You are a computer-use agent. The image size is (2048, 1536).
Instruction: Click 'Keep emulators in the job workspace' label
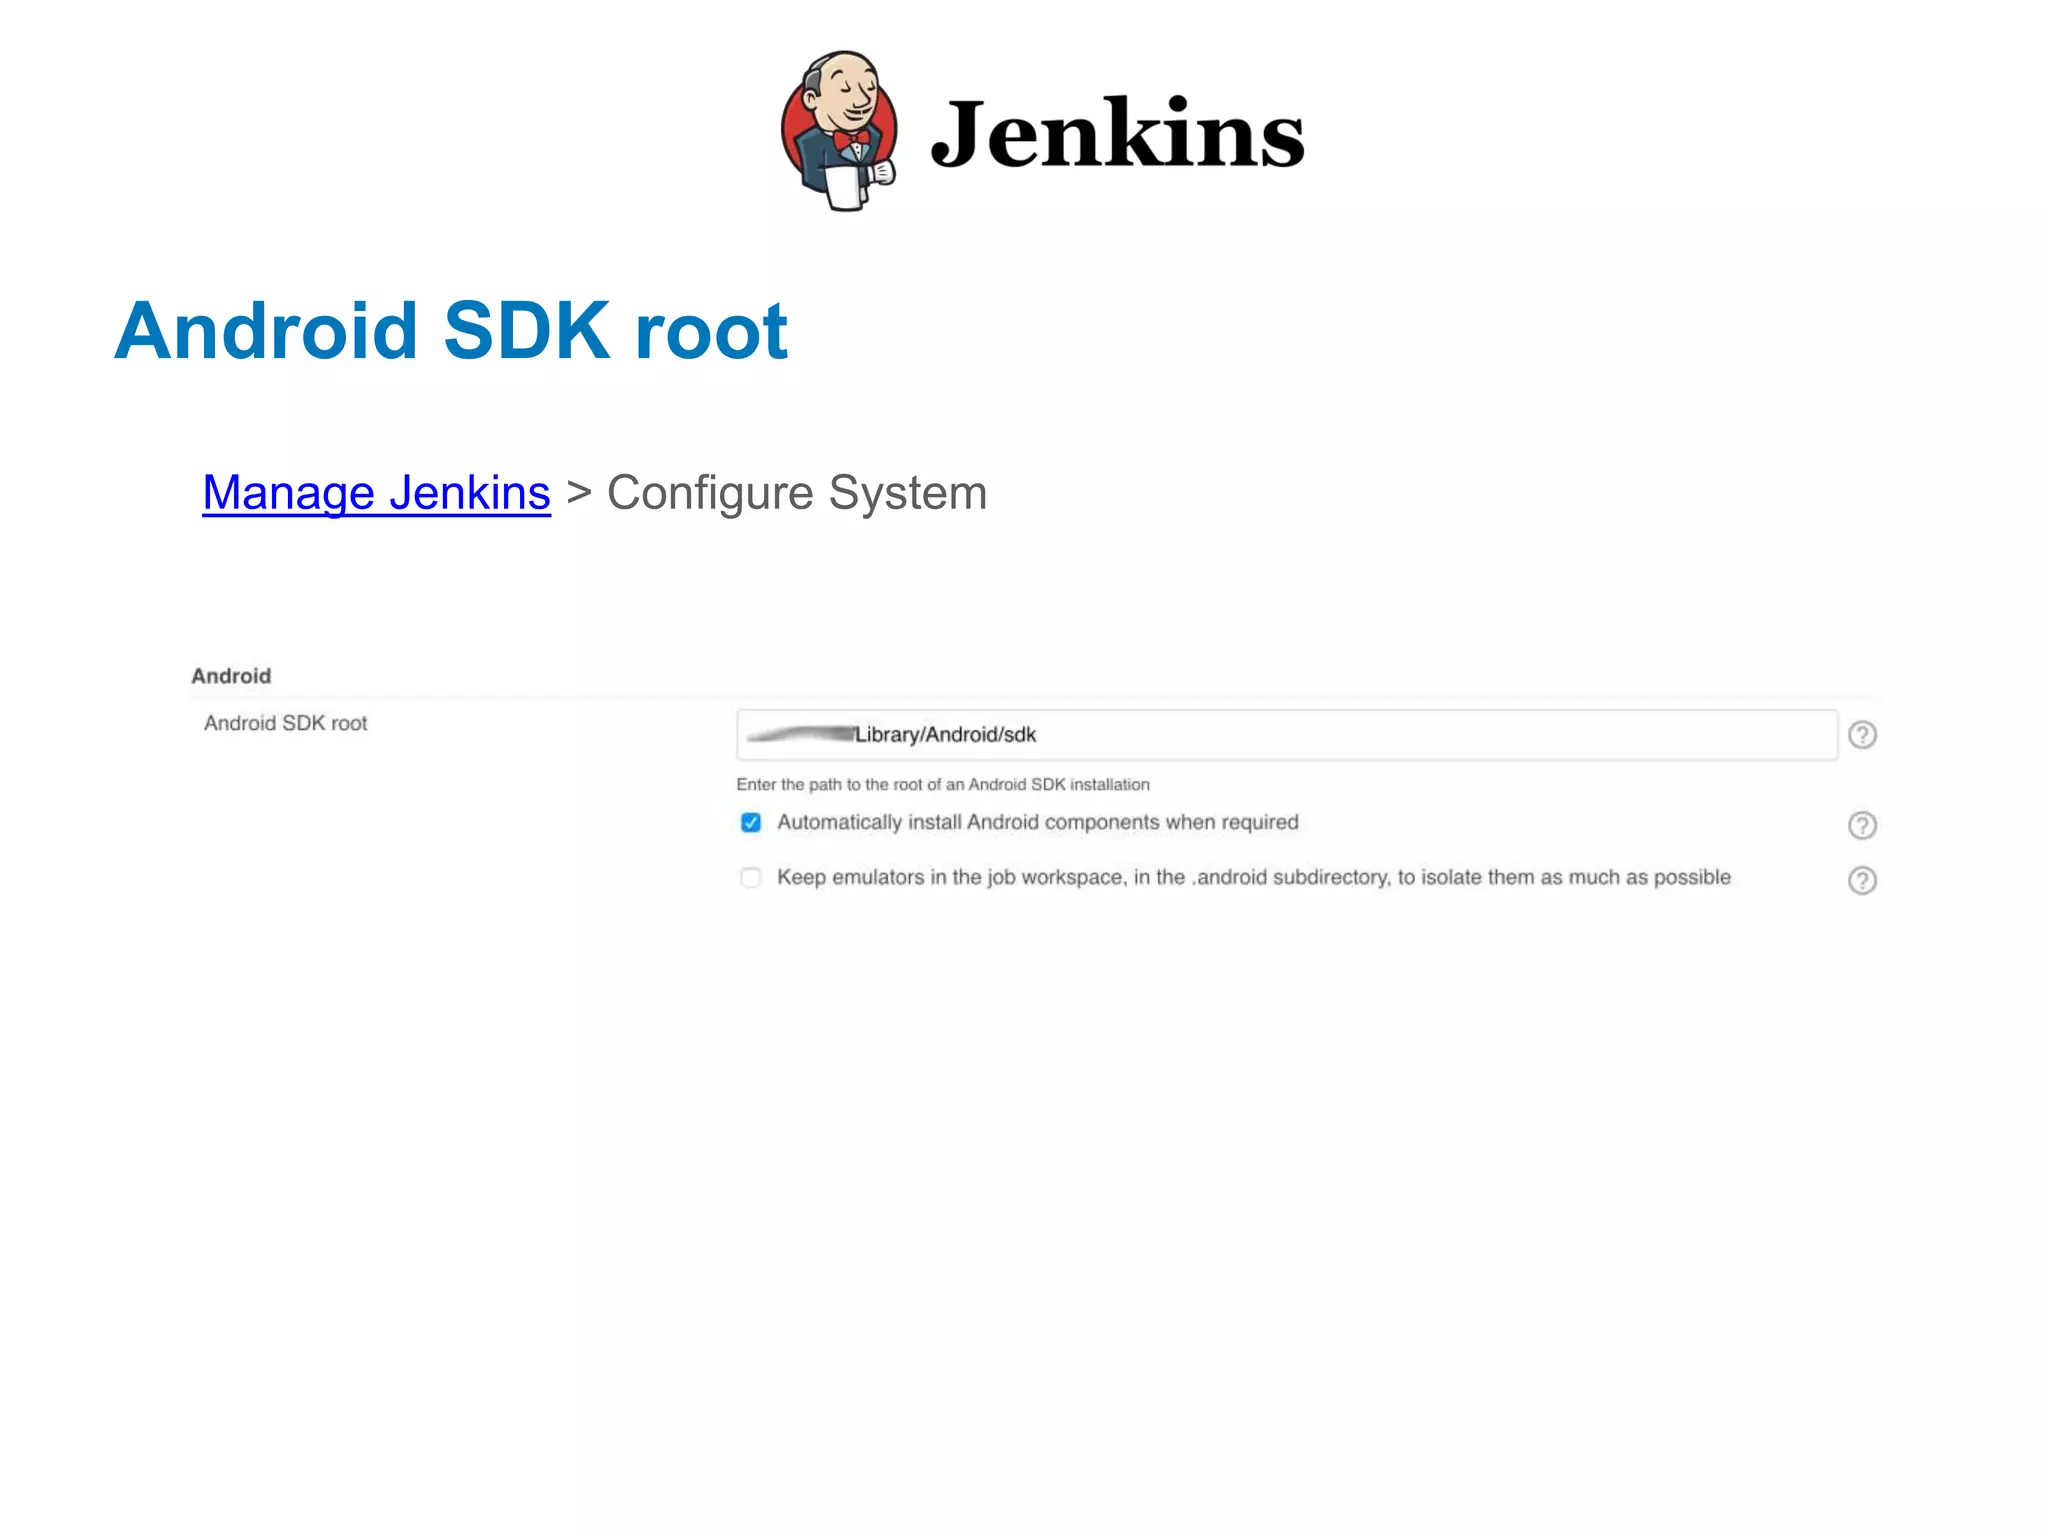click(x=1254, y=877)
